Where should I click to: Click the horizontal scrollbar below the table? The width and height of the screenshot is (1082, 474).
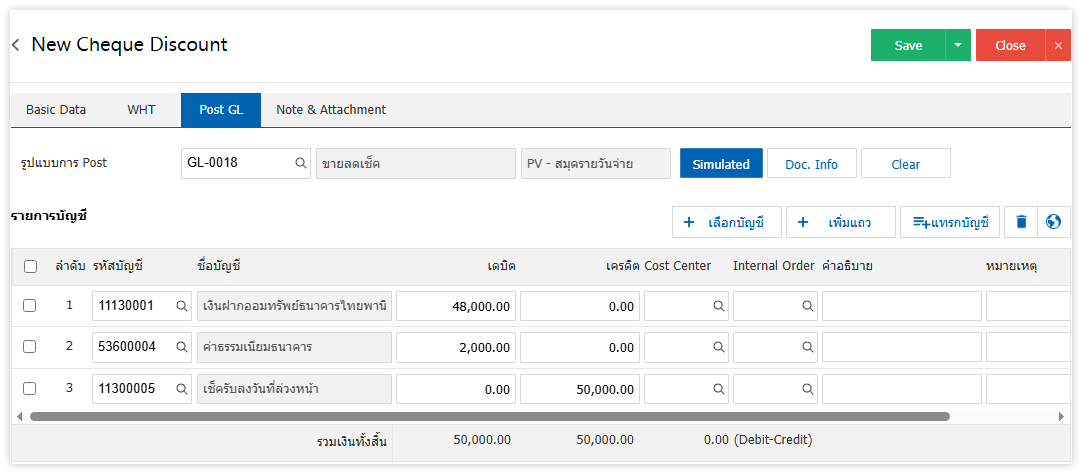pos(489,416)
